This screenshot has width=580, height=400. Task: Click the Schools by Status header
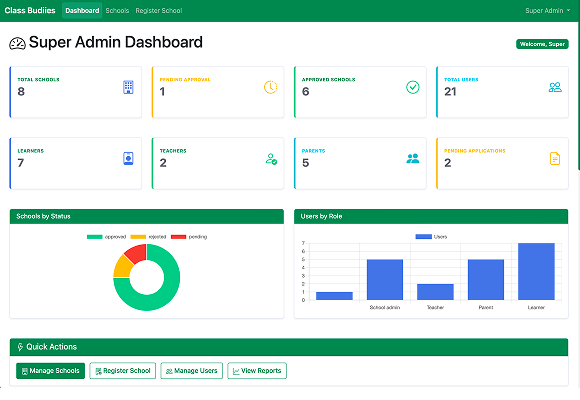click(147, 216)
